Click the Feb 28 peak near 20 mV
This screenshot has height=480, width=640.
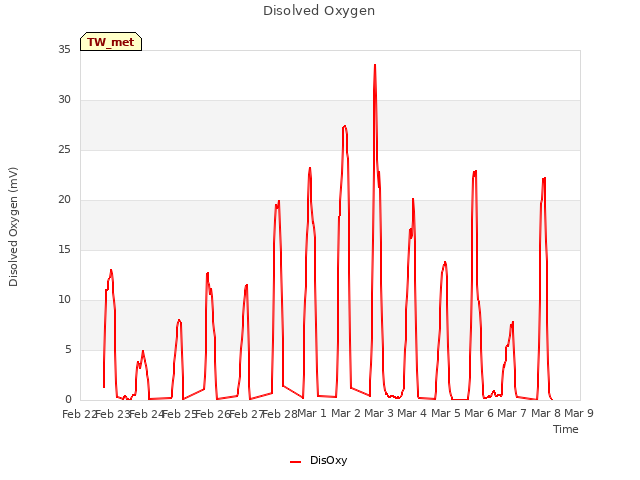click(279, 201)
